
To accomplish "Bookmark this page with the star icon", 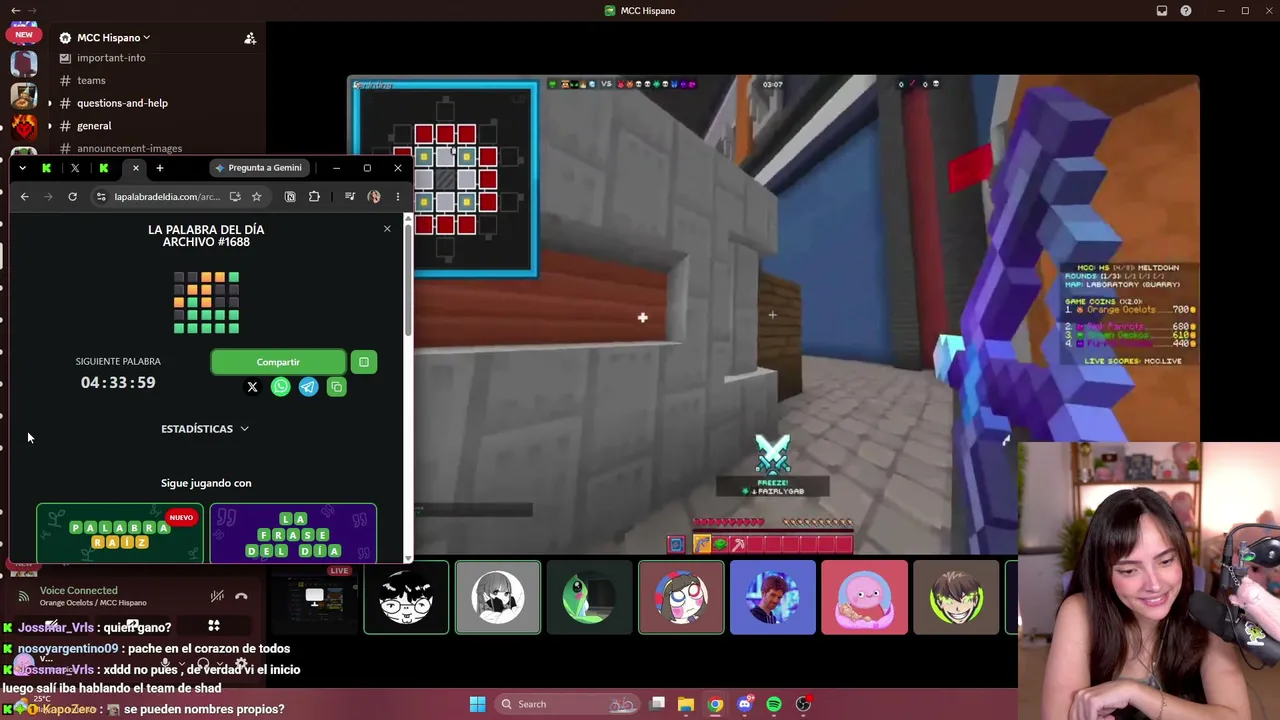I will 256,197.
